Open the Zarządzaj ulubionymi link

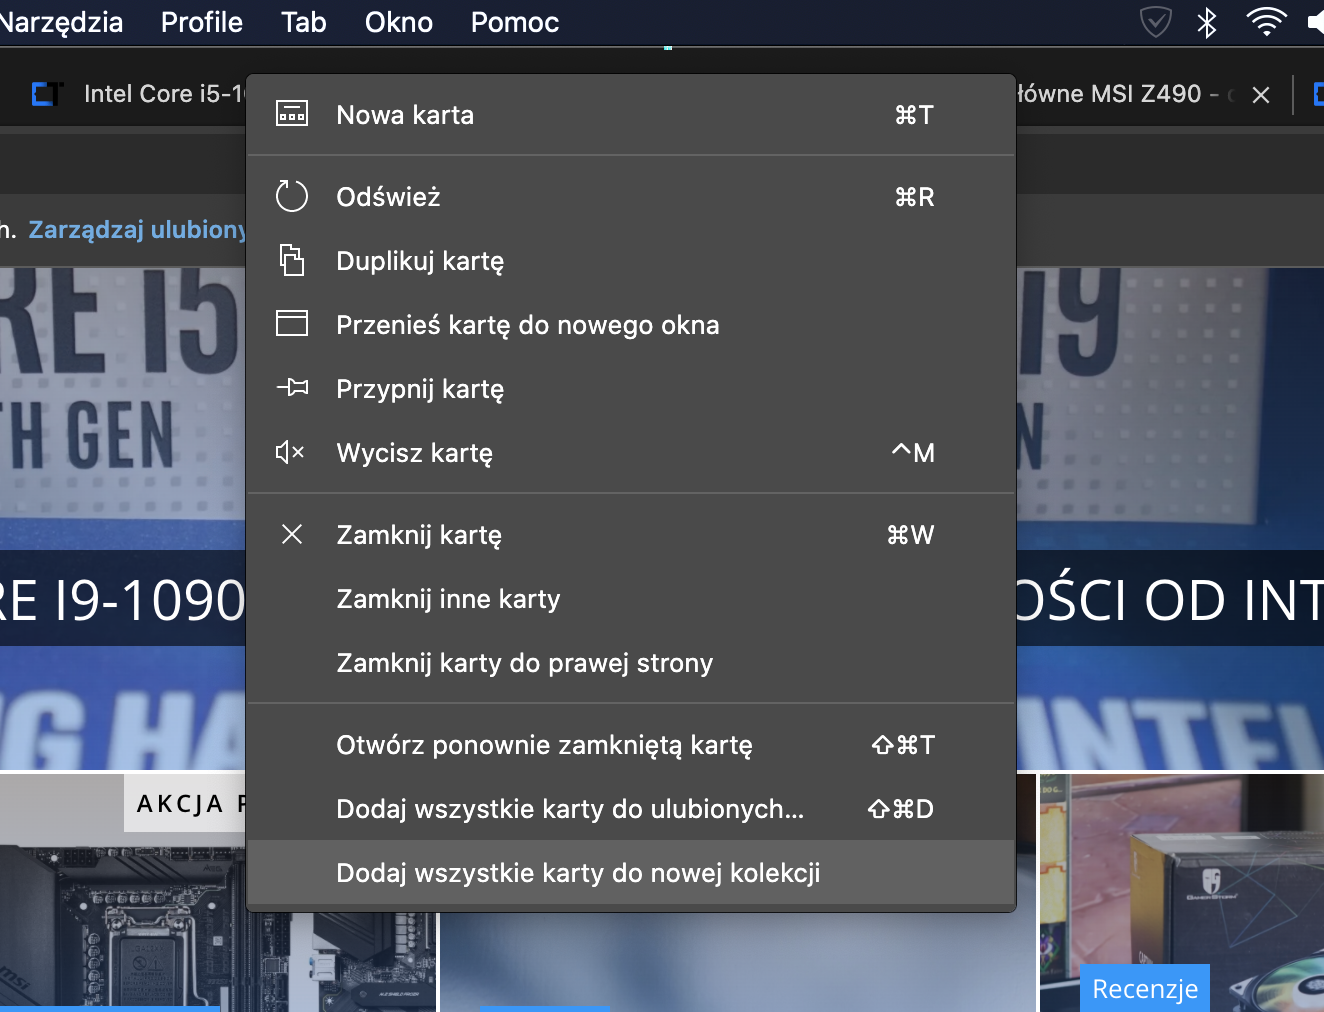[x=137, y=230]
